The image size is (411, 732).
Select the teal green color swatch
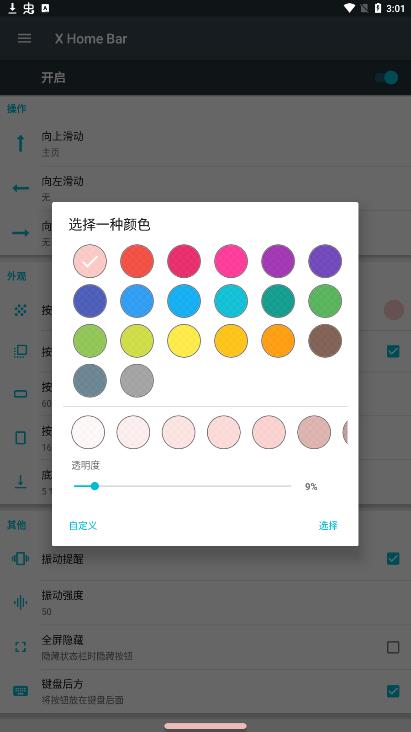(278, 301)
